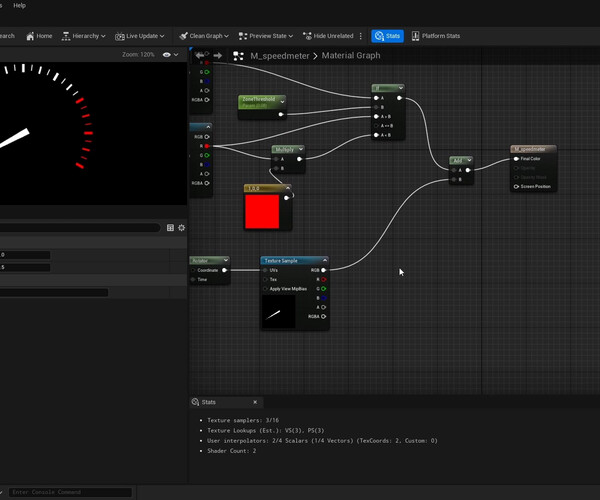600x500 pixels.
Task: Click the Material Graph breadcrumb
Action: point(351,55)
